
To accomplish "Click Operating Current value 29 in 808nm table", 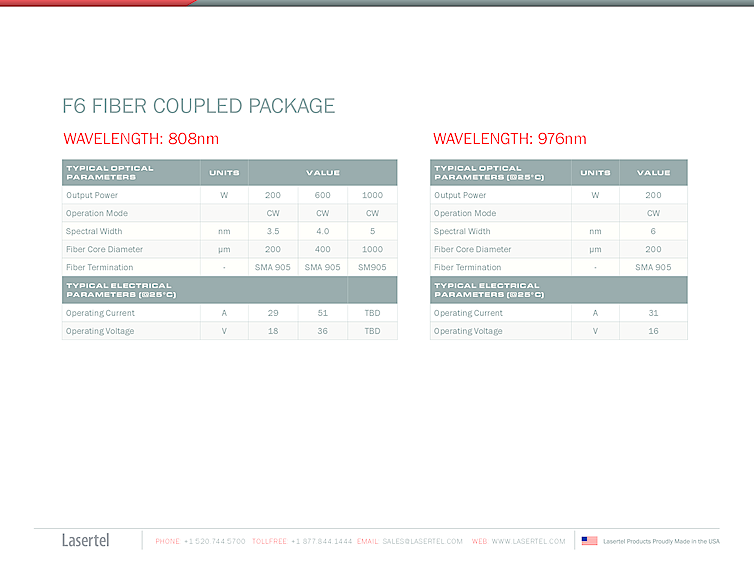I will pos(273,314).
